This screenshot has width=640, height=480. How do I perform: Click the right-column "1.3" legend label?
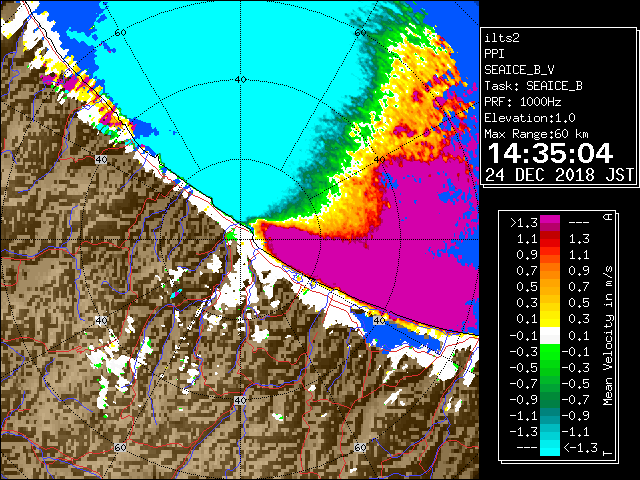(x=579, y=239)
